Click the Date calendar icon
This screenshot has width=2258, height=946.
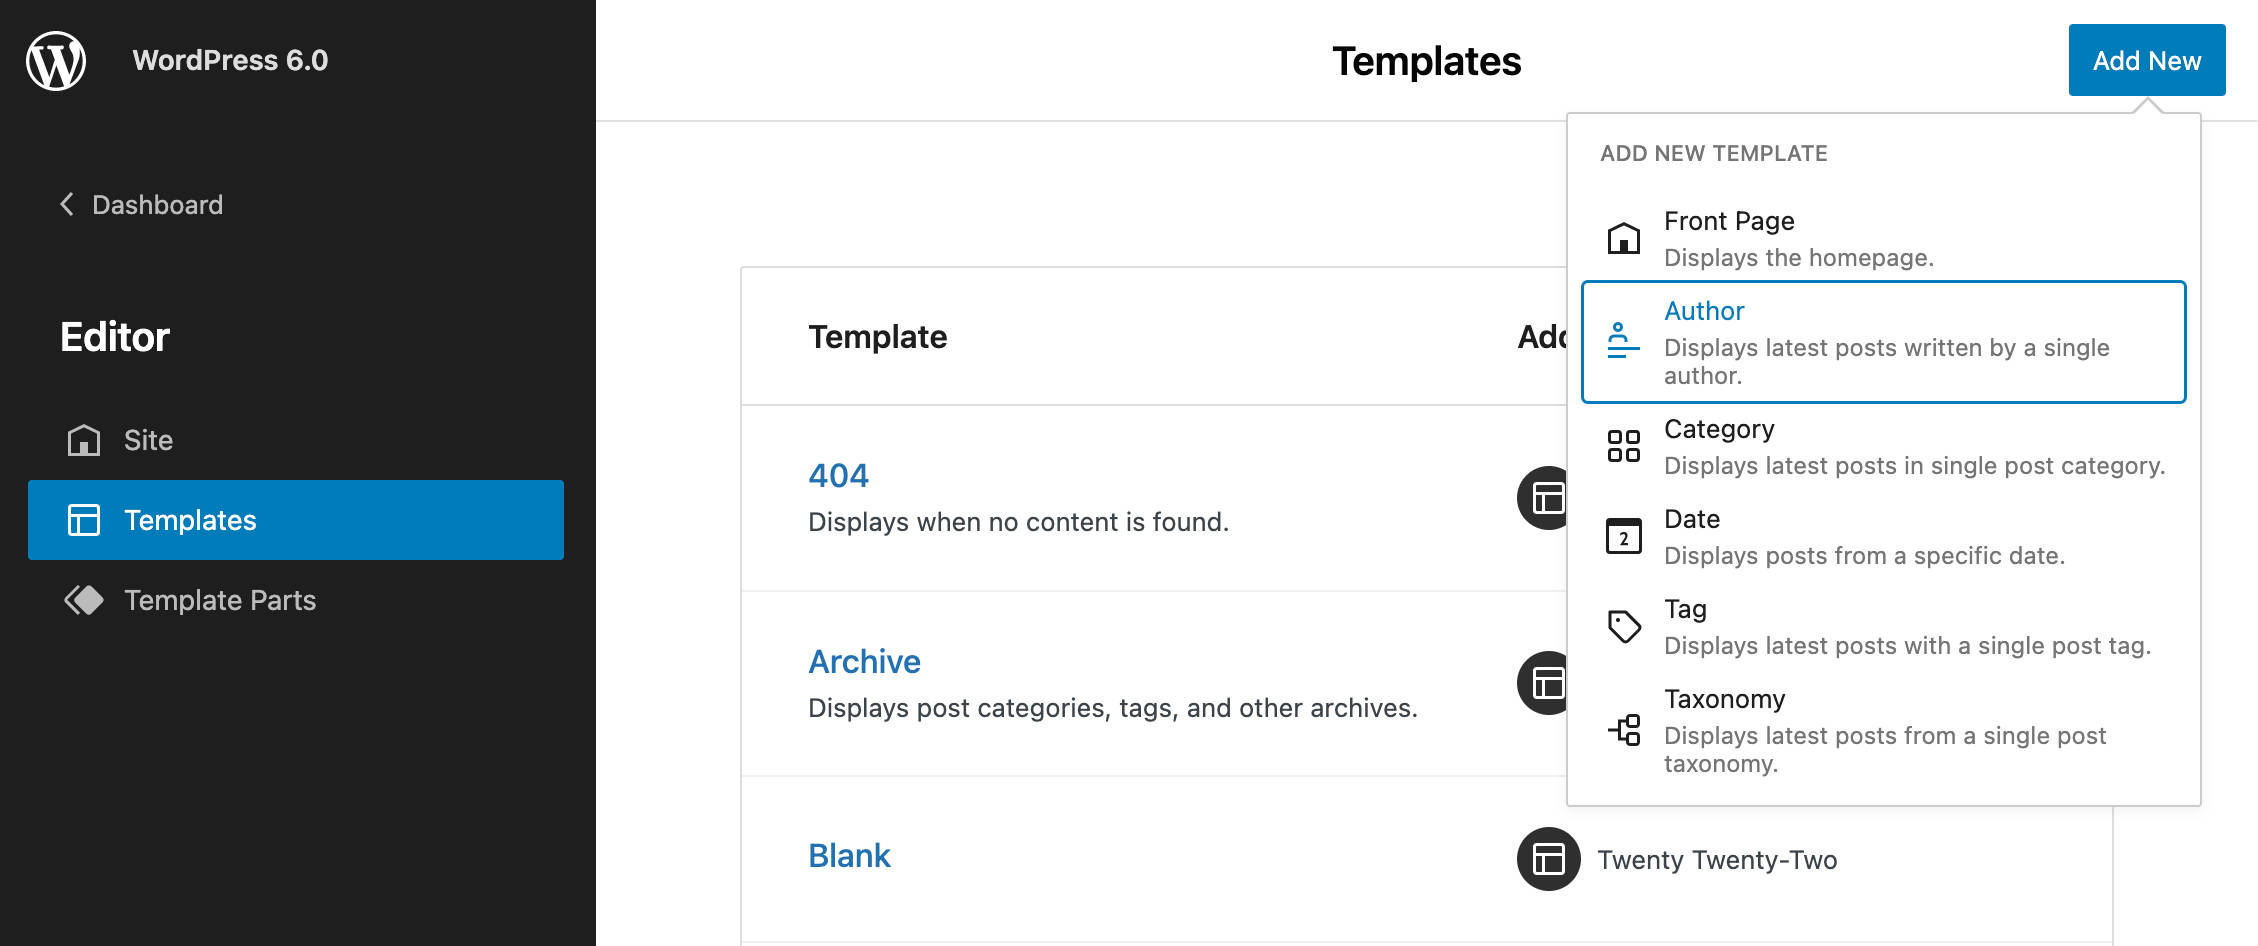[1622, 536]
